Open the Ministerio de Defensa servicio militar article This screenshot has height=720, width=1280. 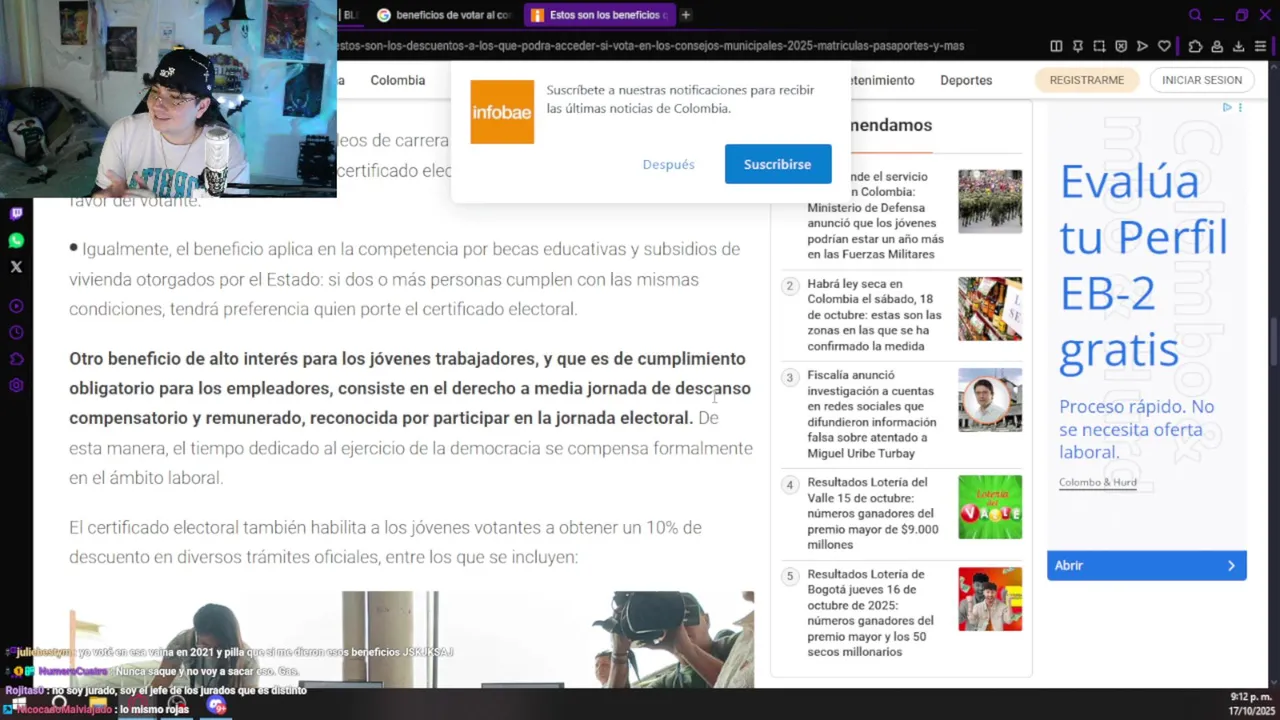tap(876, 215)
